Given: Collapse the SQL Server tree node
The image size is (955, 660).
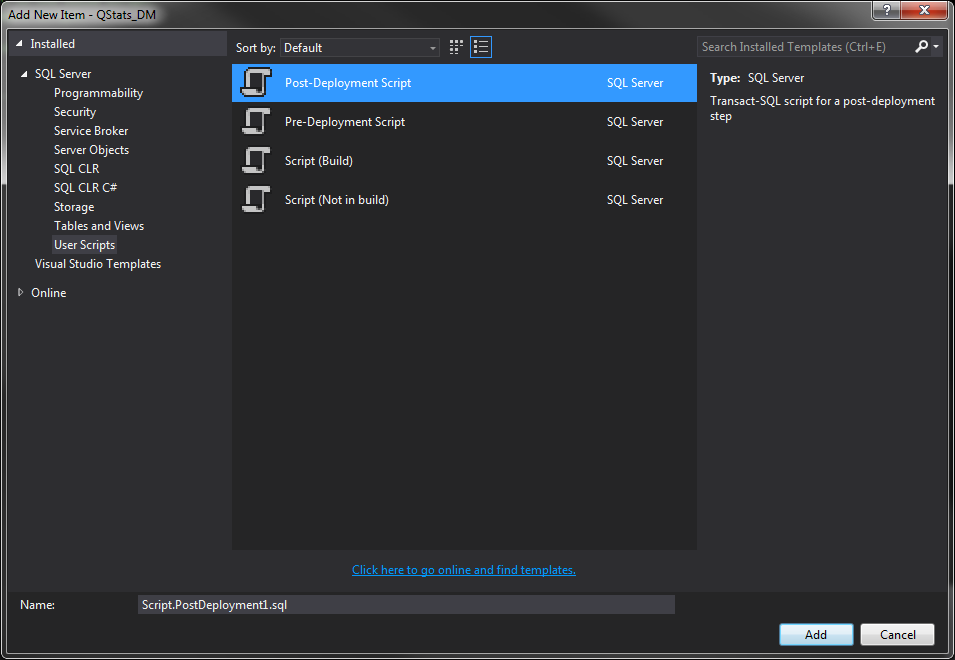Looking at the screenshot, I should (24, 74).
